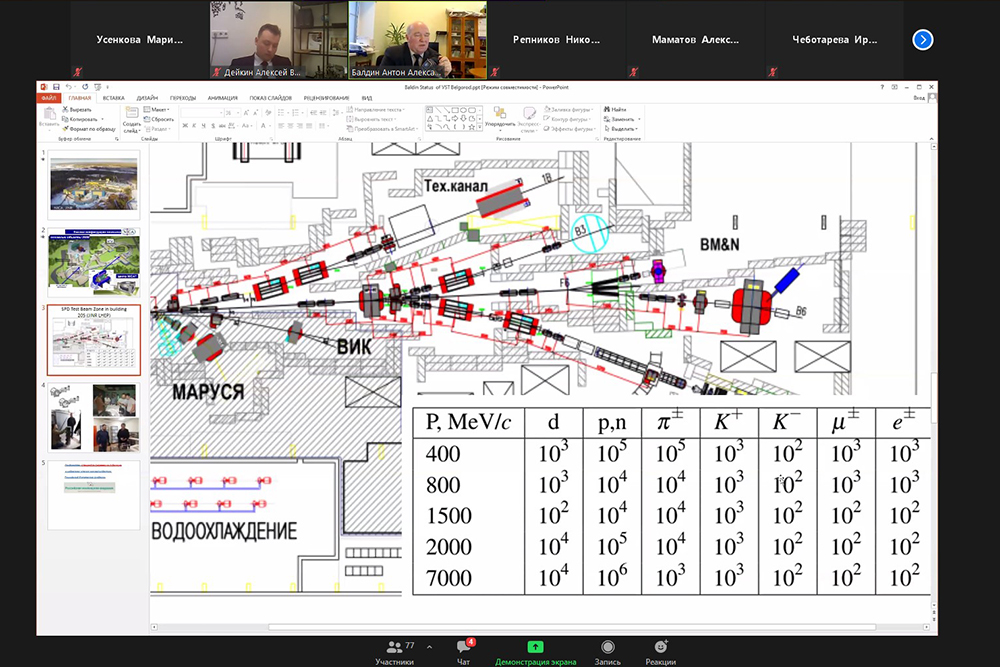The width and height of the screenshot is (1000, 667).
Task: Start recording with the Запись button
Action: (606, 650)
